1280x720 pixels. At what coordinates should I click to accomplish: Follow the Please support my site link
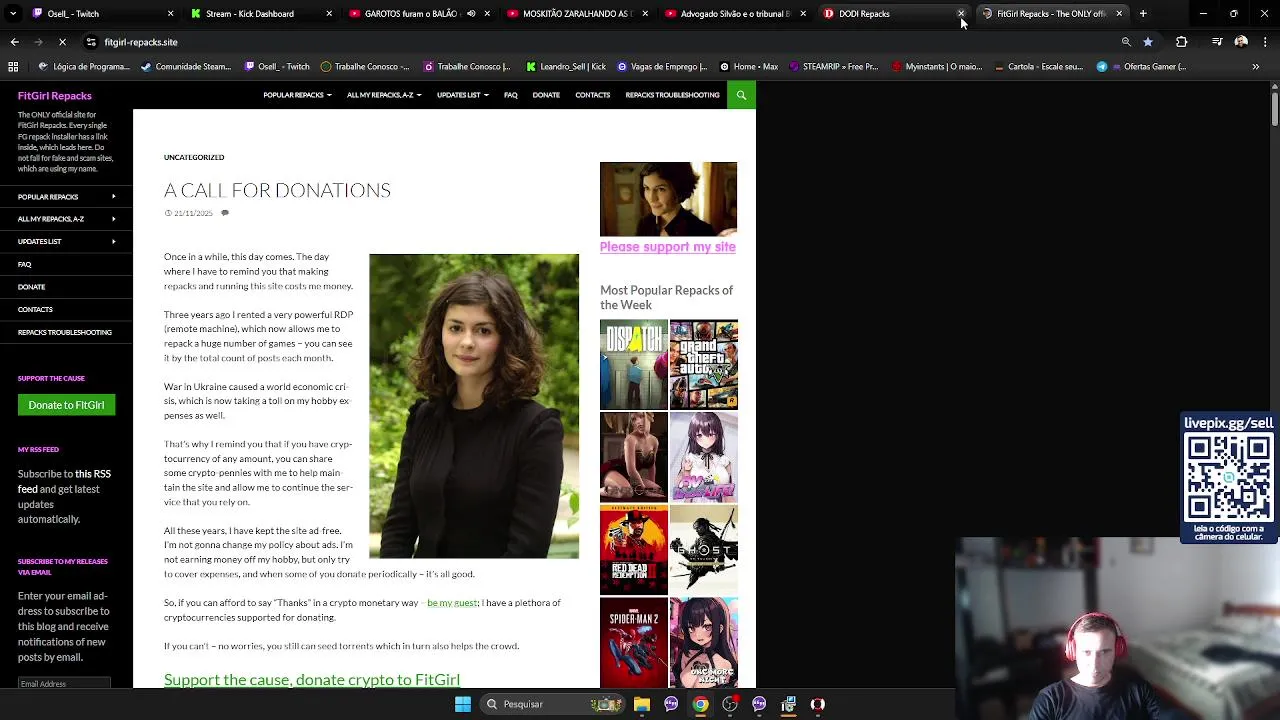[x=667, y=247]
